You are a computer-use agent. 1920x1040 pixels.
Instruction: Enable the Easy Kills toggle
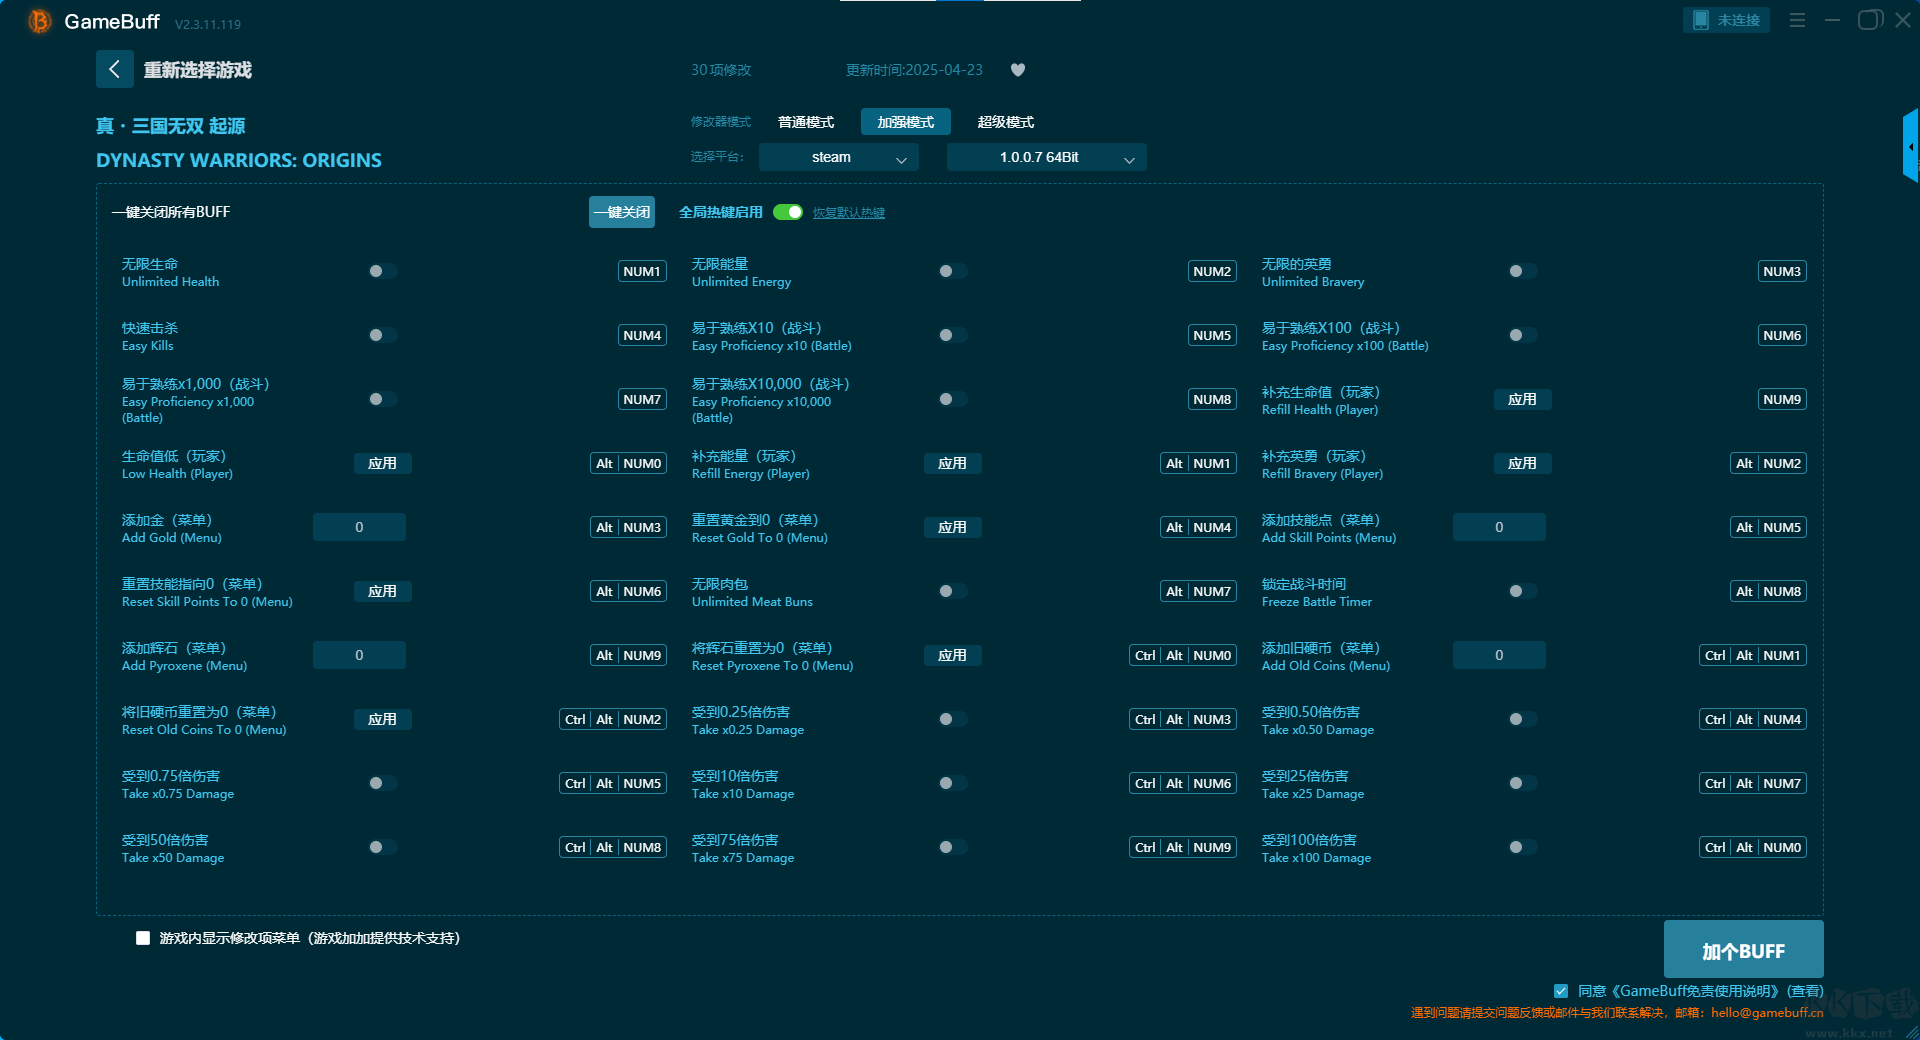(x=382, y=335)
